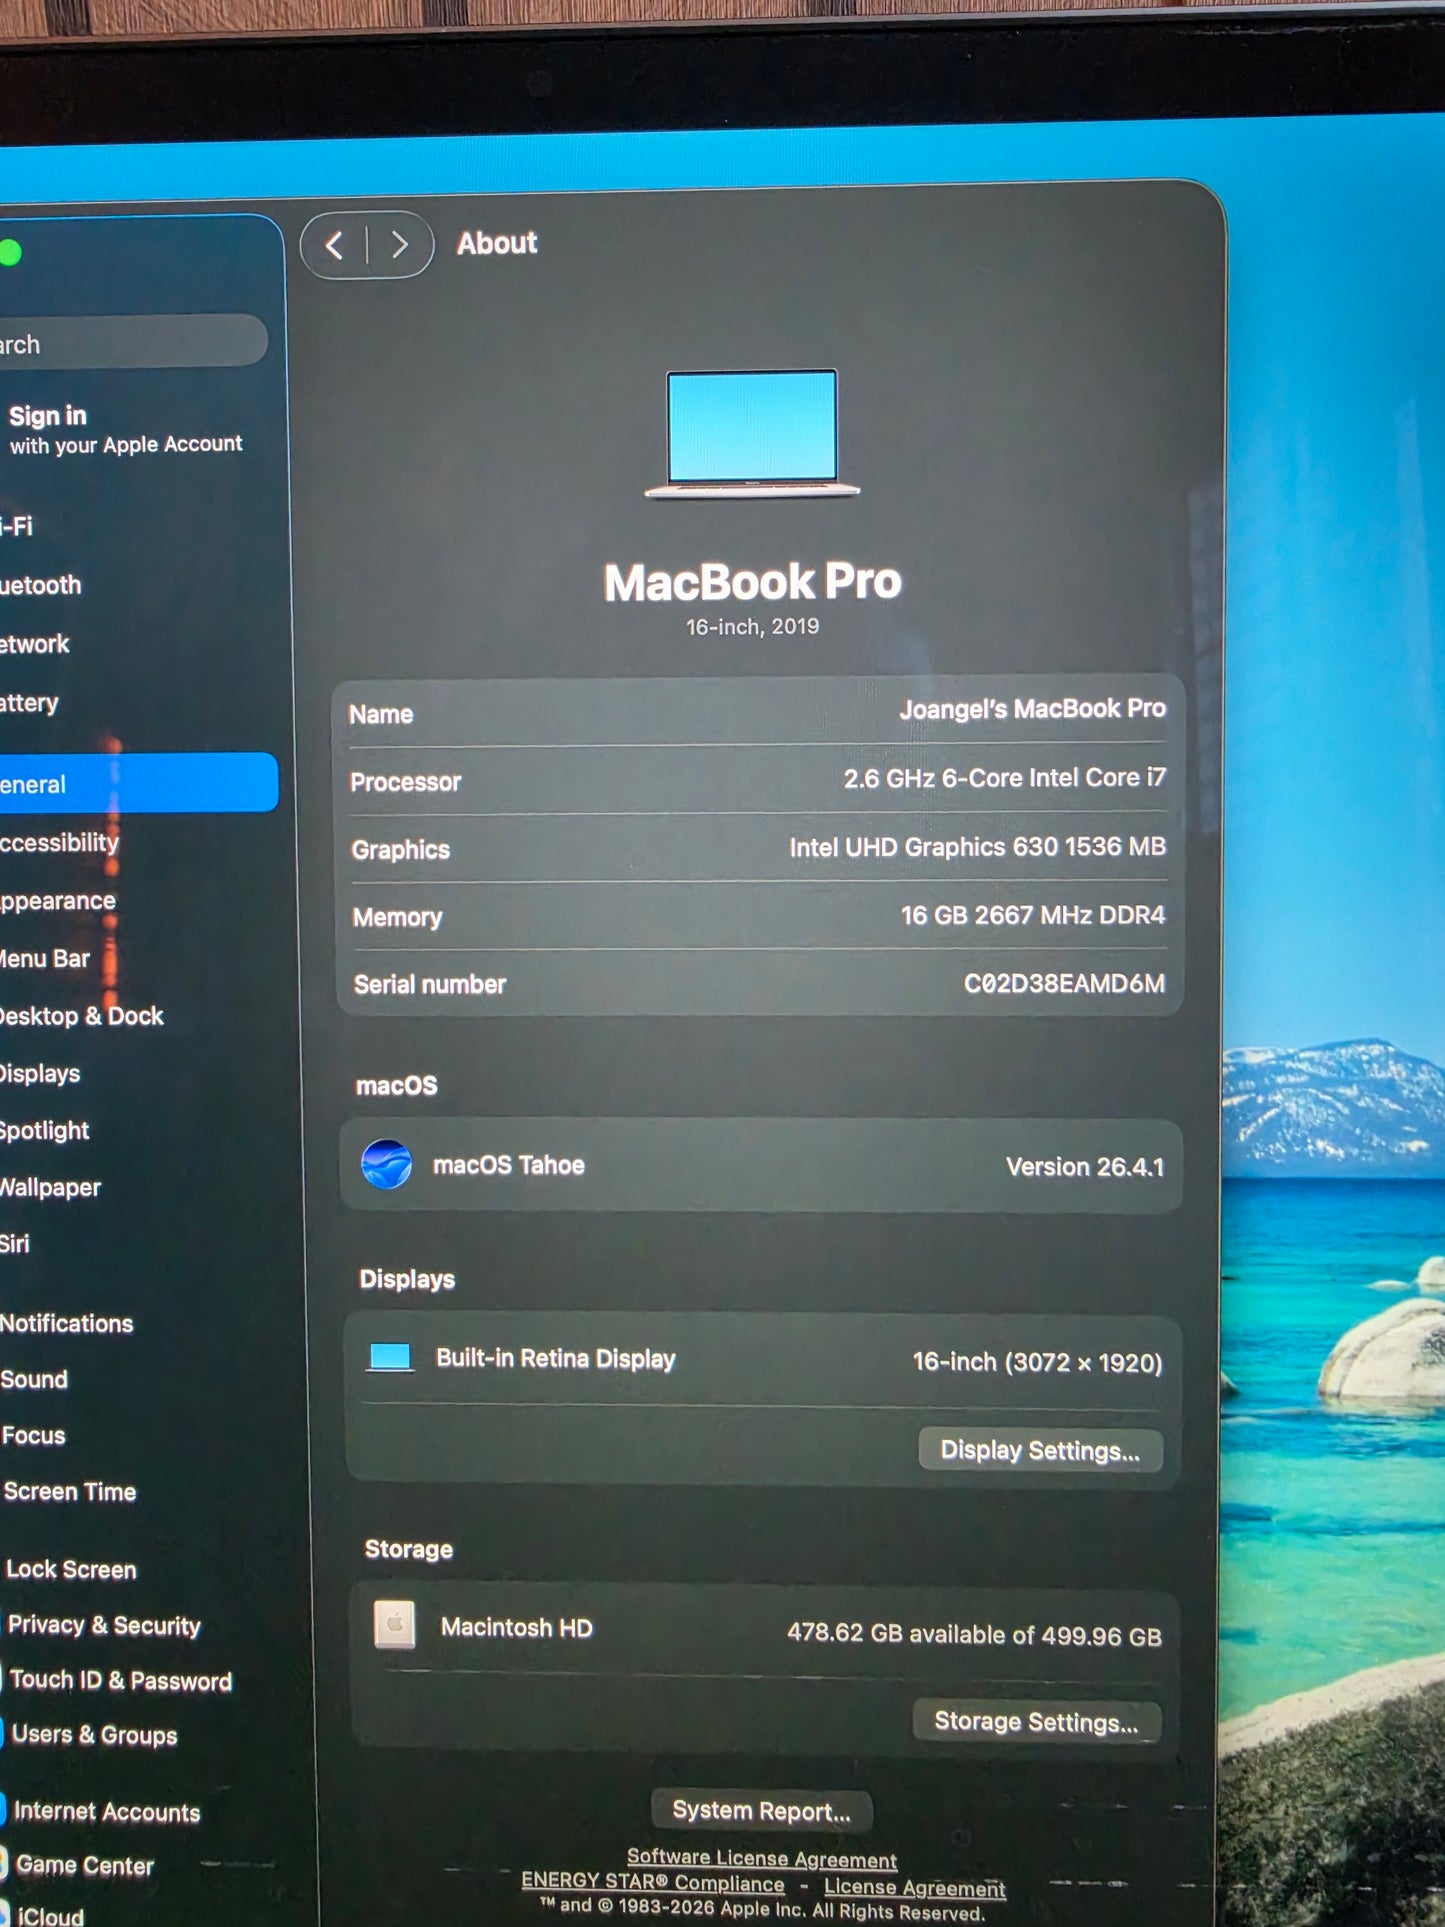Image resolution: width=1445 pixels, height=1927 pixels.
Task: Click processor value "2.6 GHz 6-Core Intel Core i7"
Action: pyautogui.click(x=1004, y=777)
